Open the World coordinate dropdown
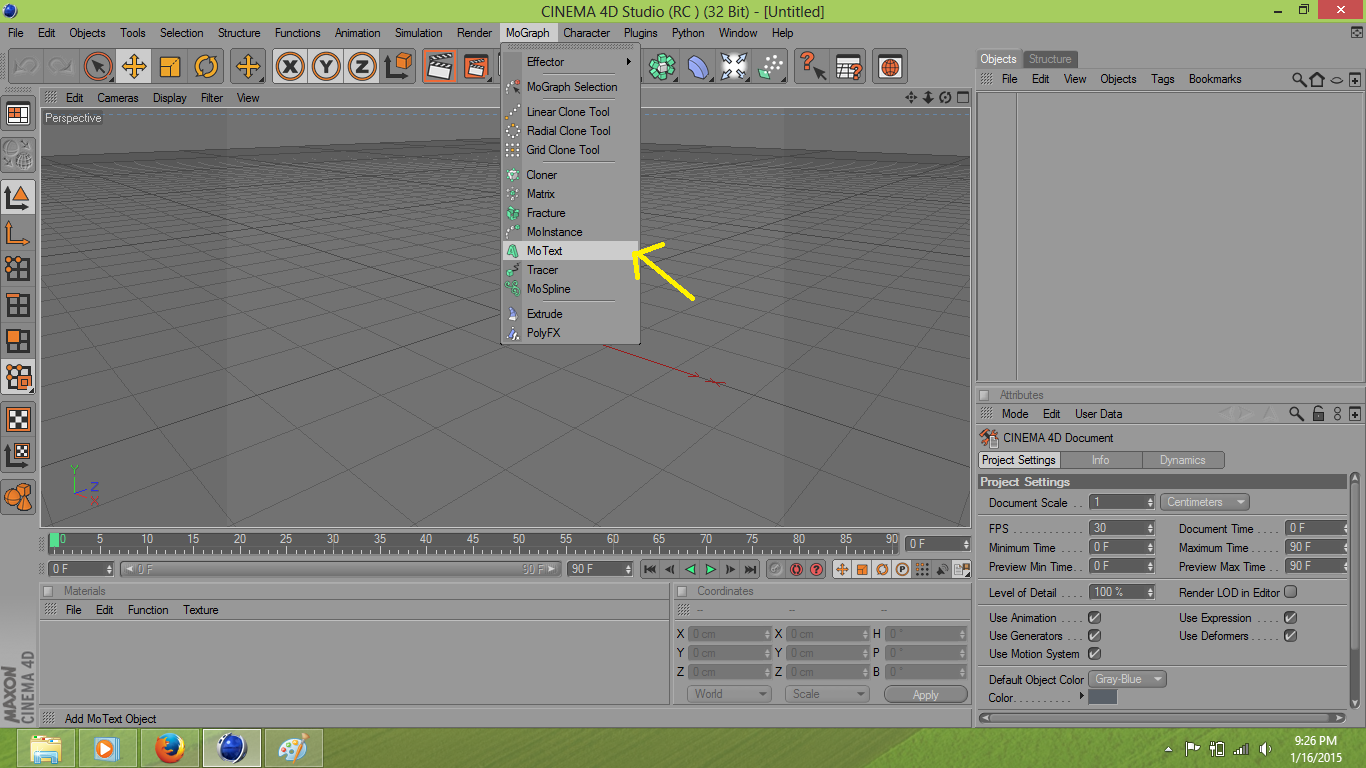Image resolution: width=1366 pixels, height=768 pixels. [x=729, y=694]
